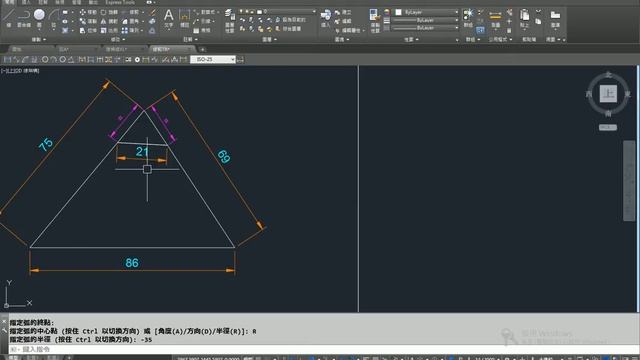Image resolution: width=640 pixels, height=360 pixels.
Task: Select the 21 dimension text
Action: click(x=142, y=152)
